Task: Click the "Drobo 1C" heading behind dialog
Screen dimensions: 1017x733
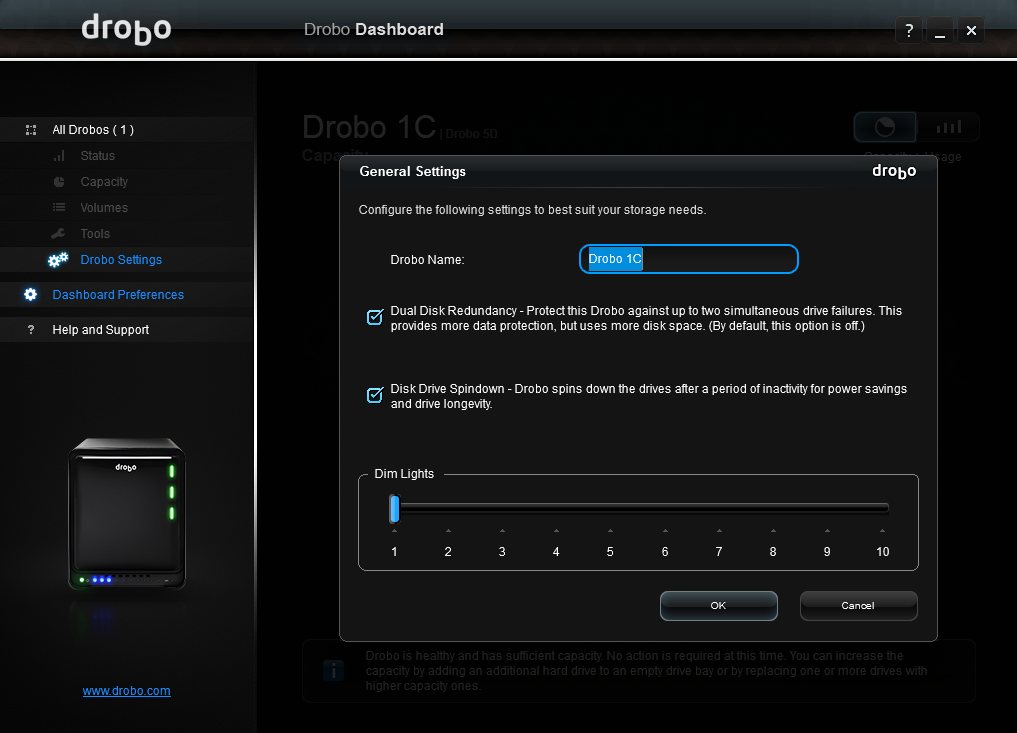Action: (369, 126)
